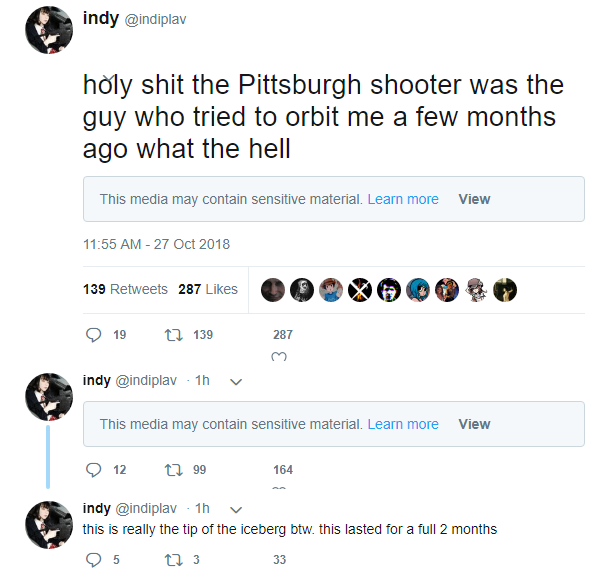The height and width of the screenshot is (576, 600).
Task: Click the retweet icon showing 3
Action: pos(173,560)
